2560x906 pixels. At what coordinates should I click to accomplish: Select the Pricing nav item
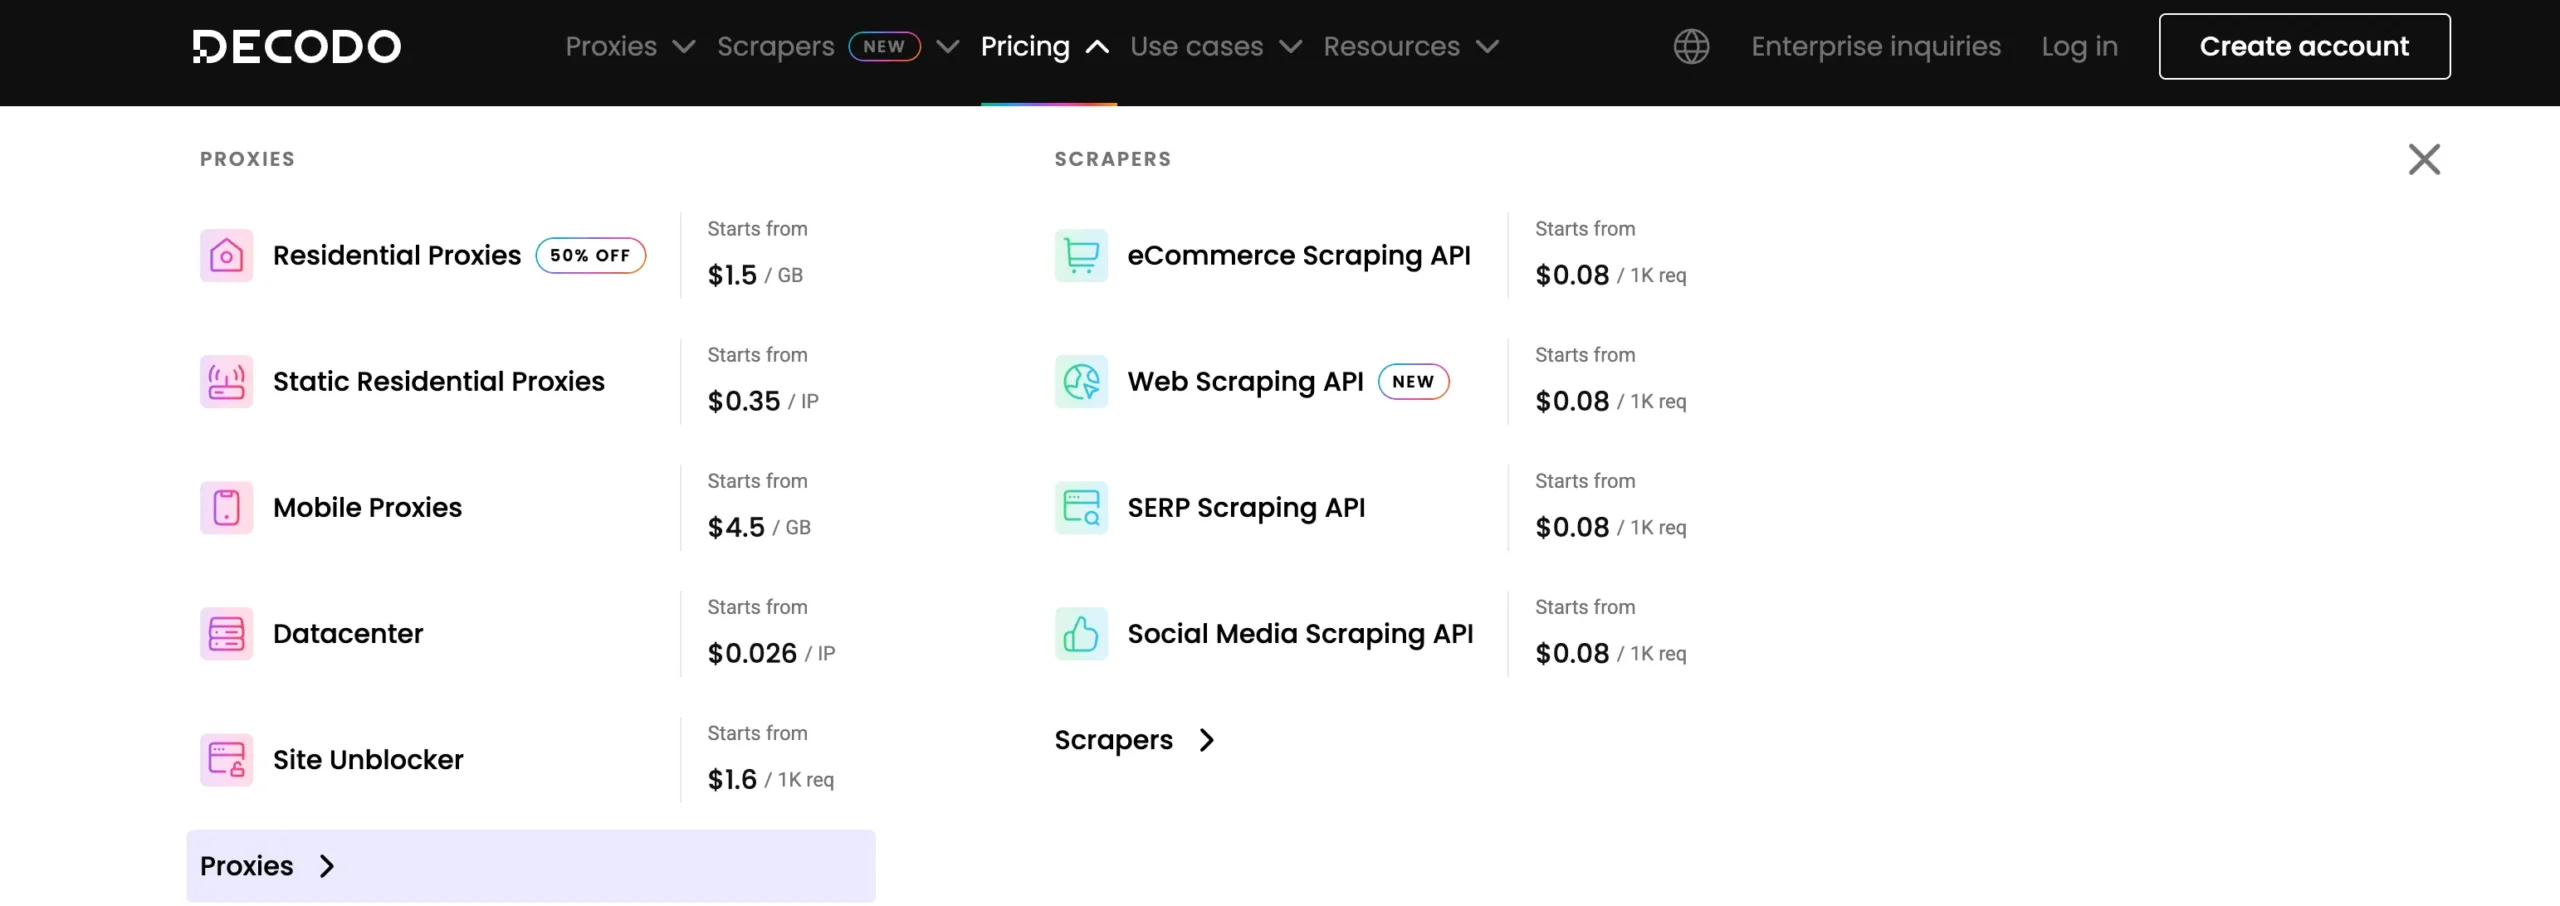click(x=1025, y=46)
